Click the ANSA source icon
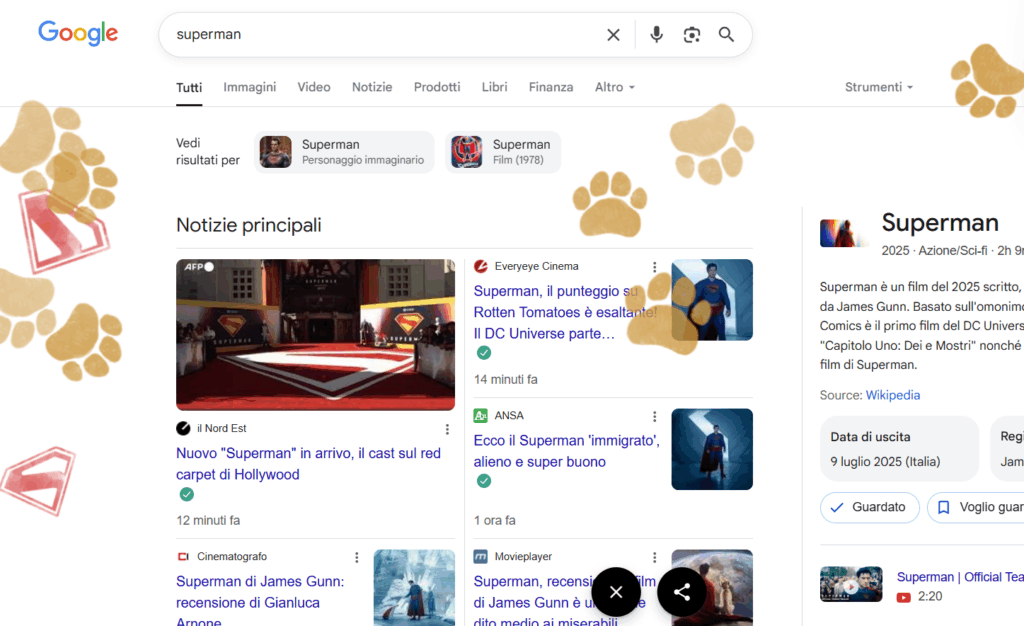This screenshot has height=626, width=1024. point(481,416)
